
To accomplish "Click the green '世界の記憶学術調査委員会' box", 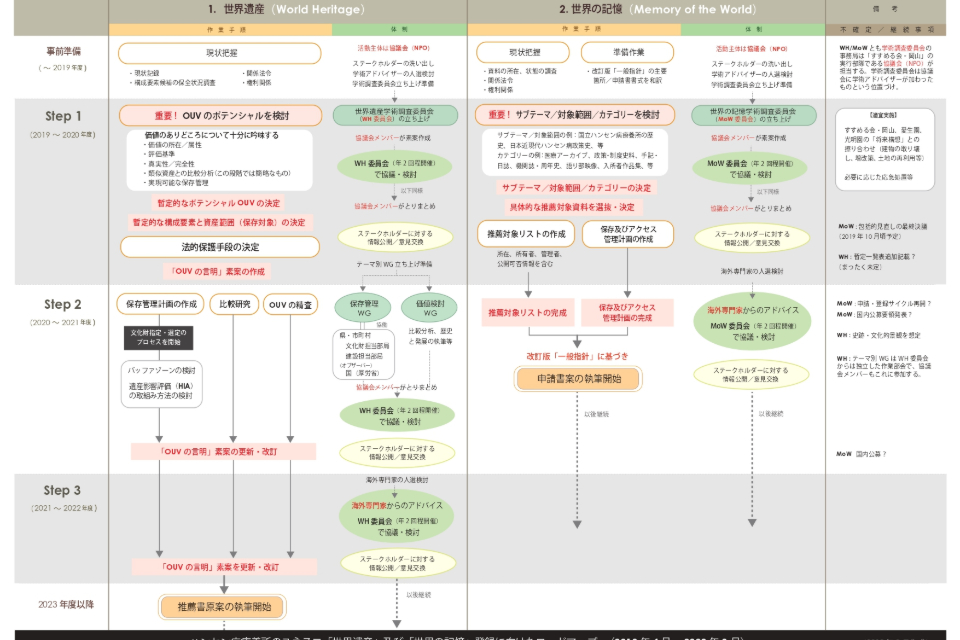I will point(753,115).
